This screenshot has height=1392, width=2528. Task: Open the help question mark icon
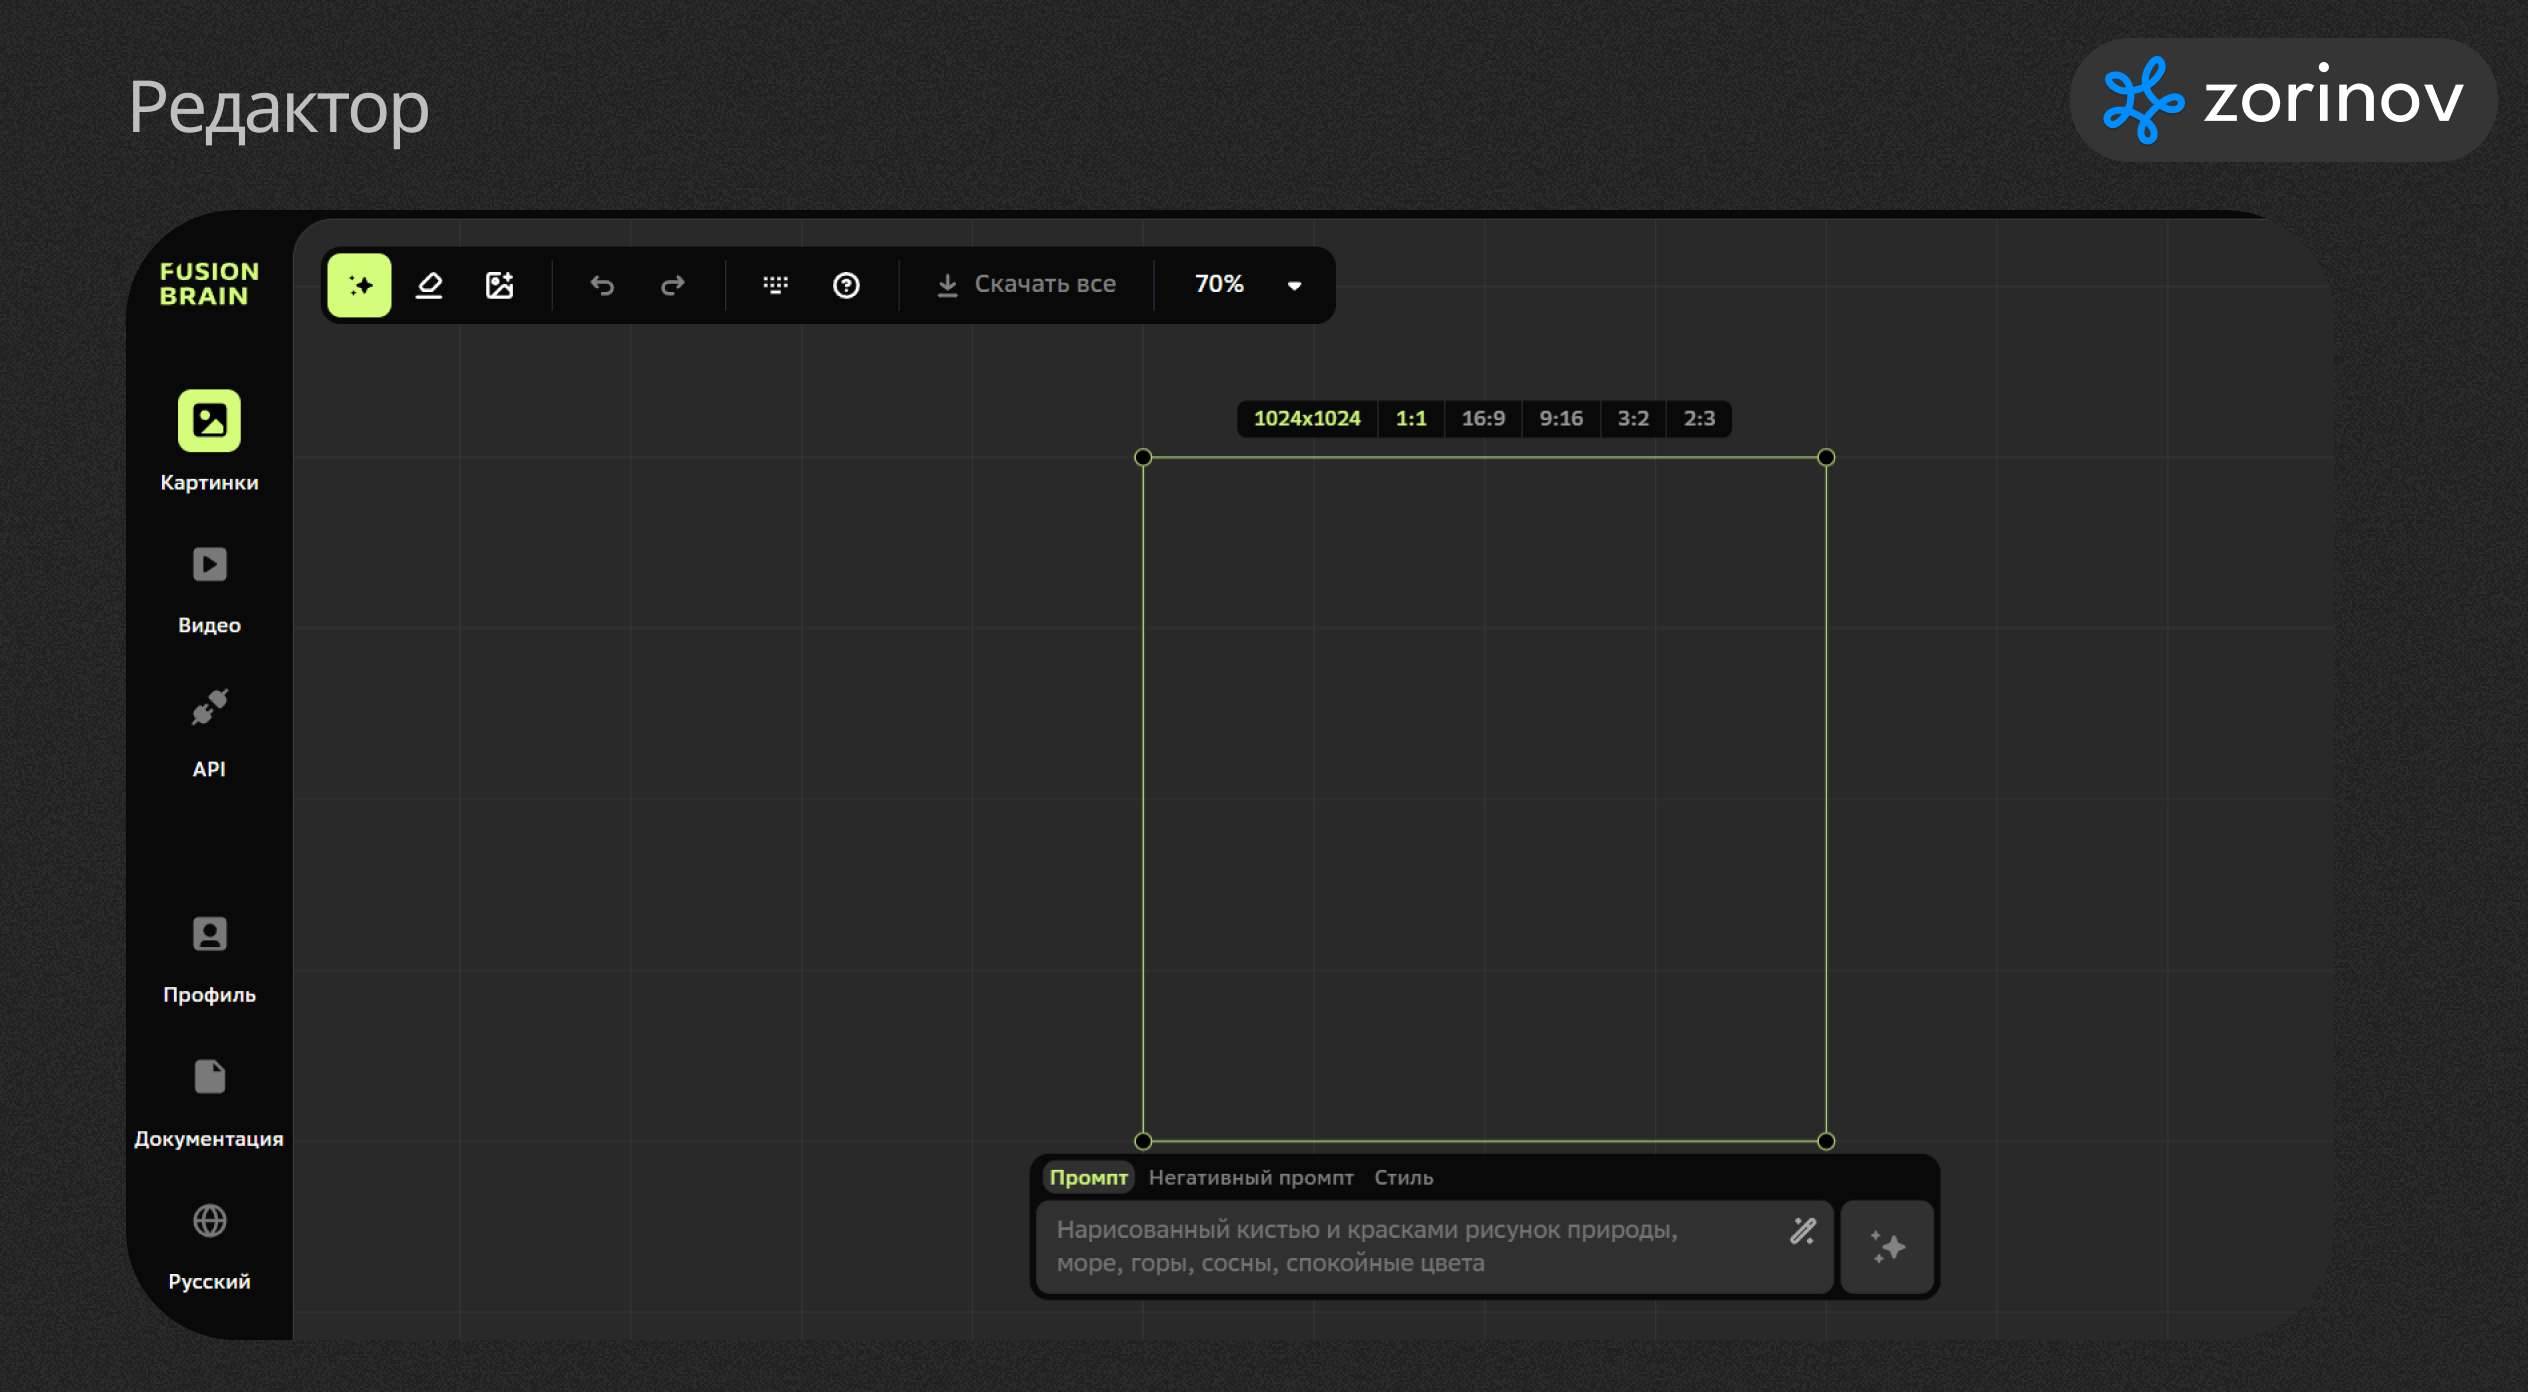(x=846, y=285)
